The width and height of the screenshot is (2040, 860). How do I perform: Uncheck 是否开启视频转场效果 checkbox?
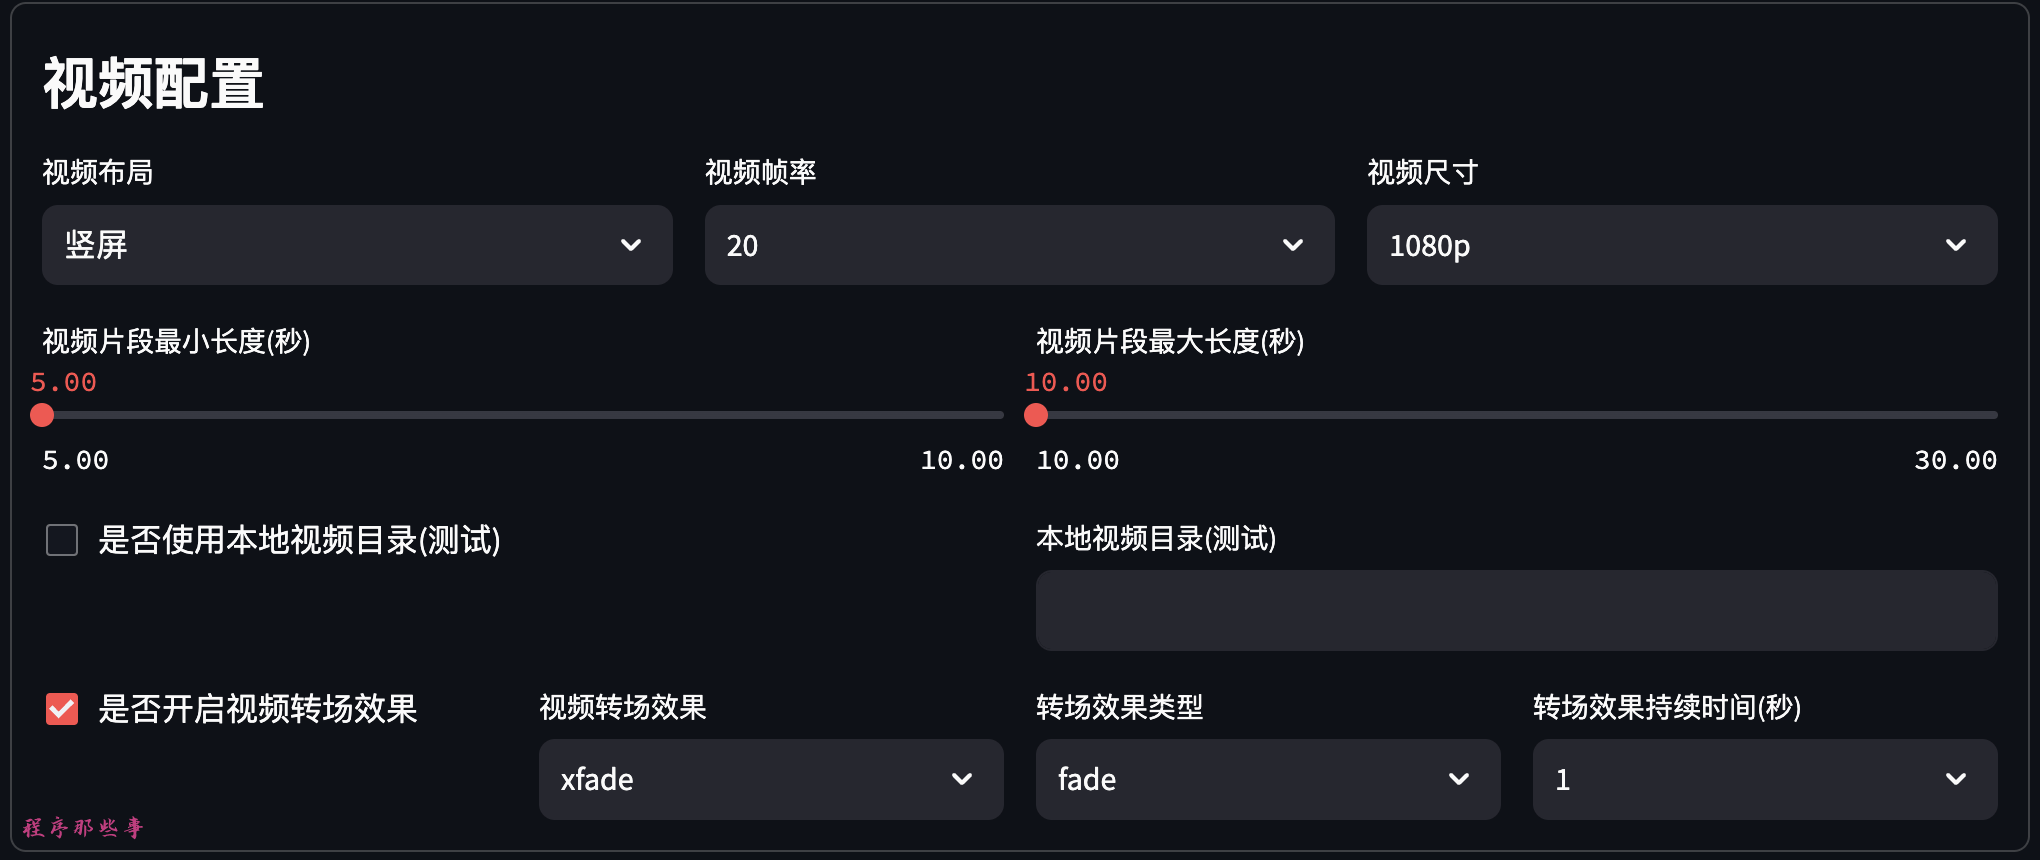(x=62, y=709)
